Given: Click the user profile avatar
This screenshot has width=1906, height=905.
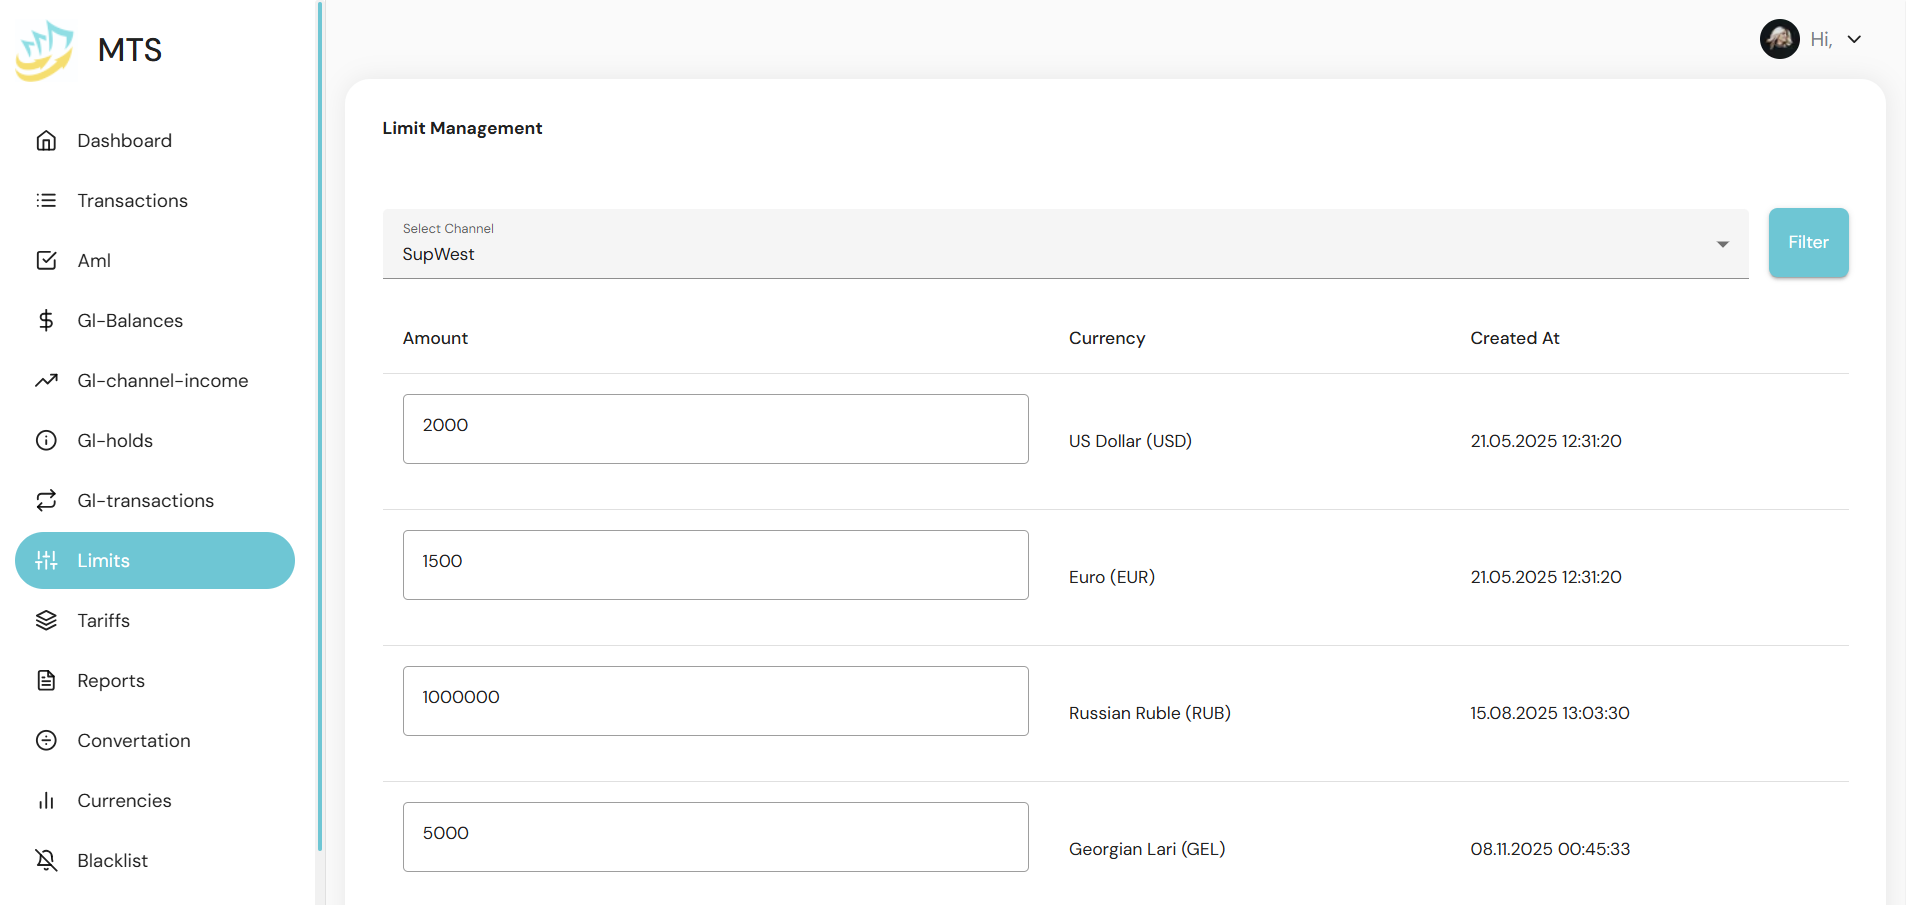Looking at the screenshot, I should click(1779, 40).
